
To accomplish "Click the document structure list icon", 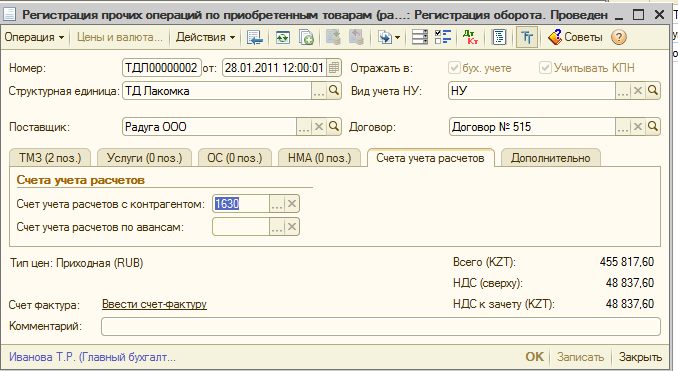I will pyautogui.click(x=419, y=37).
